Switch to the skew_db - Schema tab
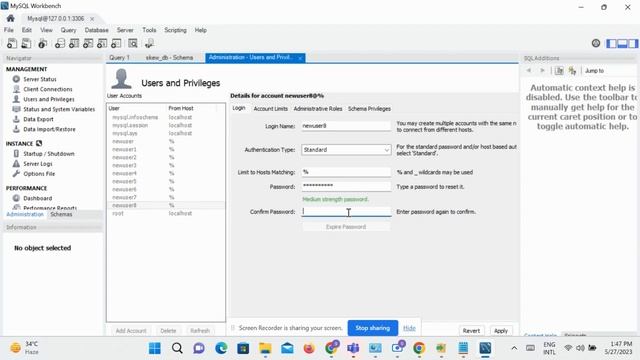 click(169, 58)
